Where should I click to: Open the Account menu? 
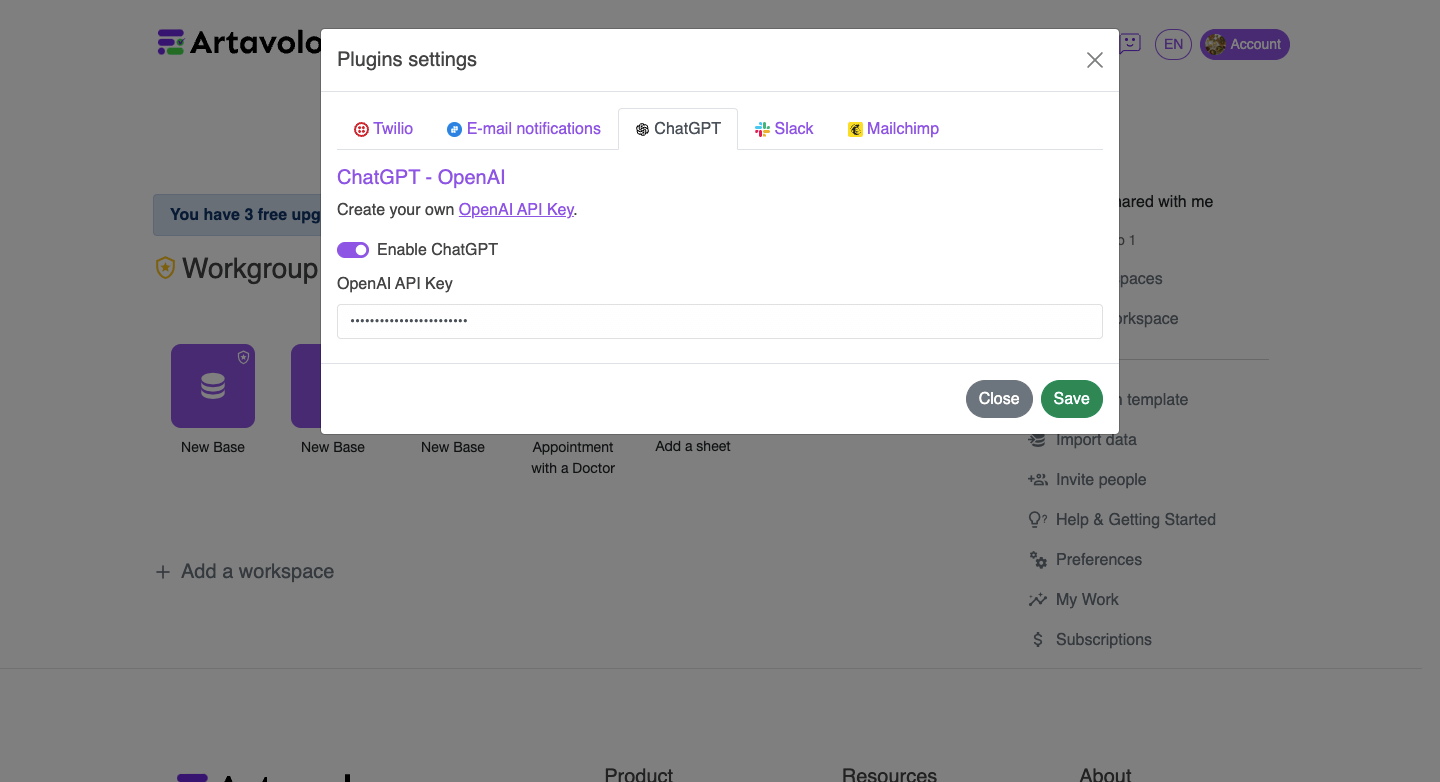click(x=1244, y=44)
